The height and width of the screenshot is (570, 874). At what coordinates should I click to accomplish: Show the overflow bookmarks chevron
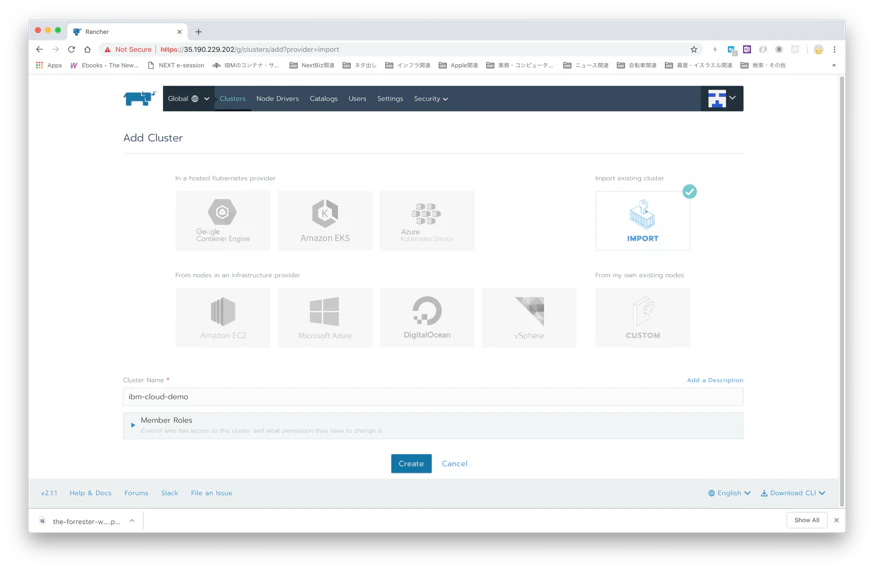(834, 65)
